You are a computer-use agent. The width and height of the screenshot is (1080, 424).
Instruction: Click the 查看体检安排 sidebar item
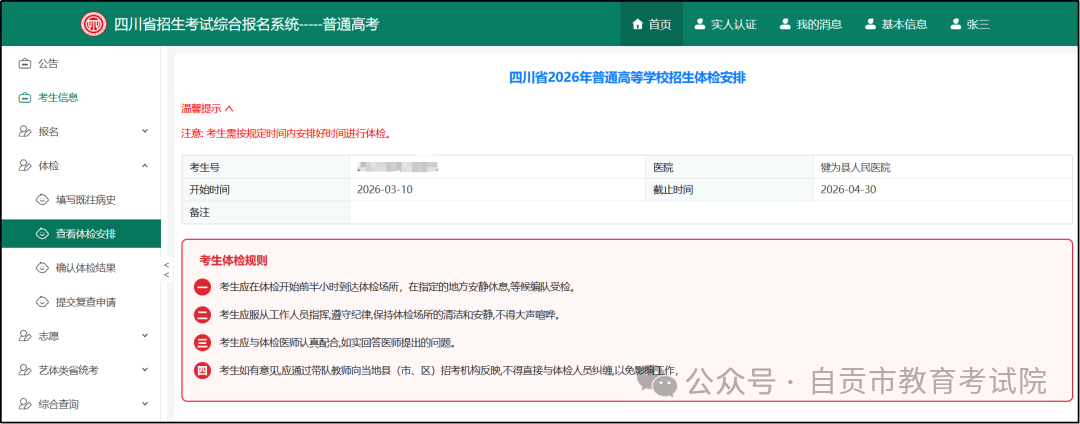[x=86, y=234]
